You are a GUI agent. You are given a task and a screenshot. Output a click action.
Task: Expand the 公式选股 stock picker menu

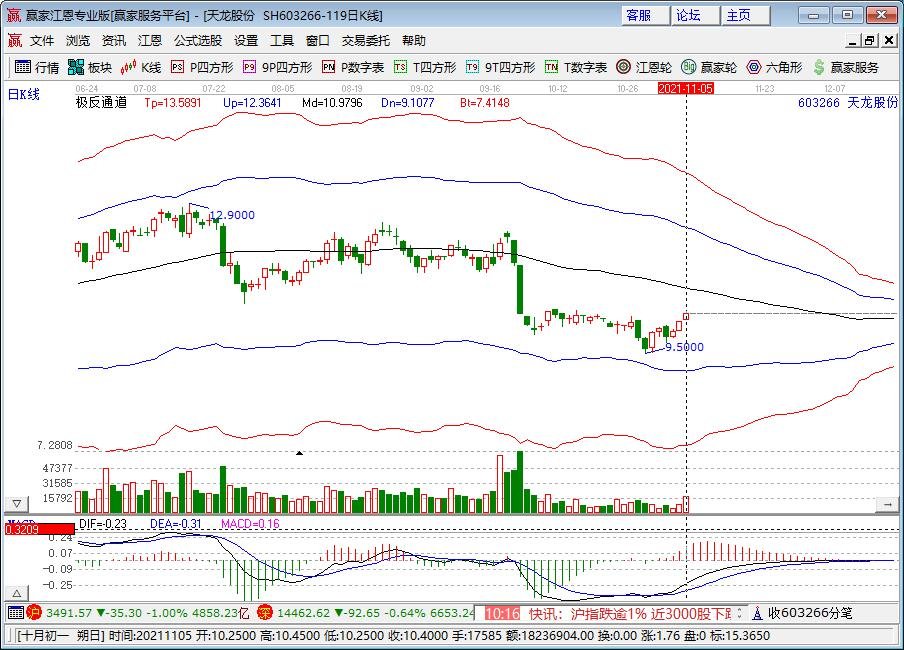[196, 41]
